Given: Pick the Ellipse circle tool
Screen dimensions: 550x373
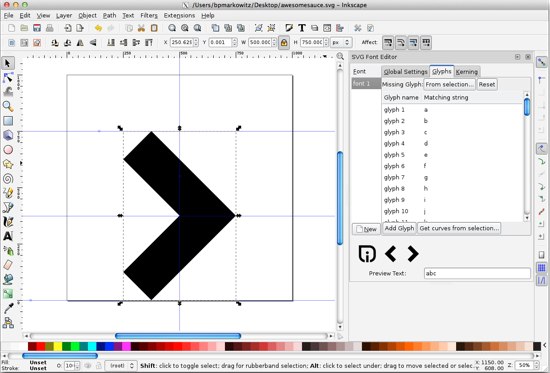Looking at the screenshot, I should coord(8,150).
